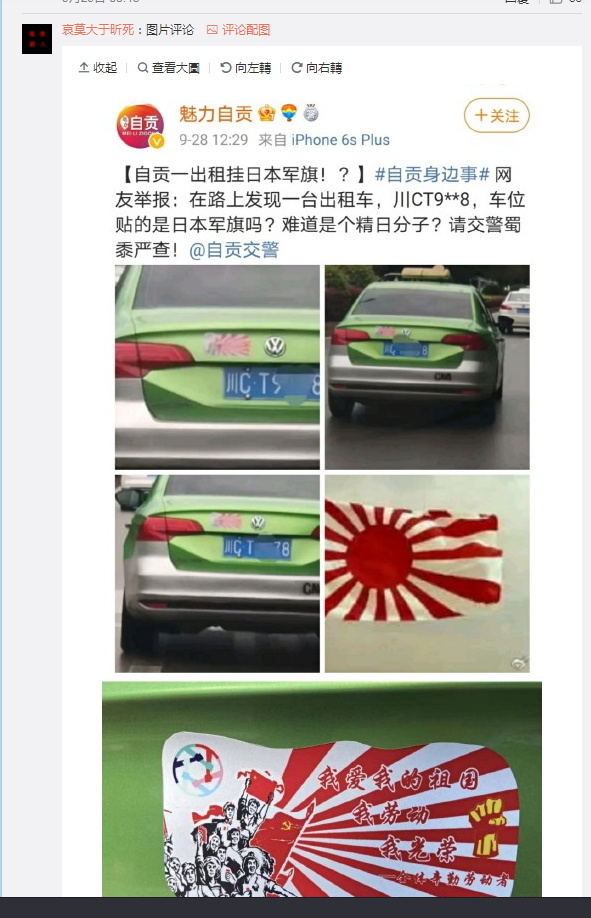Rotate the image right with 向右转 icon
The width and height of the screenshot is (591, 918).
[297, 68]
